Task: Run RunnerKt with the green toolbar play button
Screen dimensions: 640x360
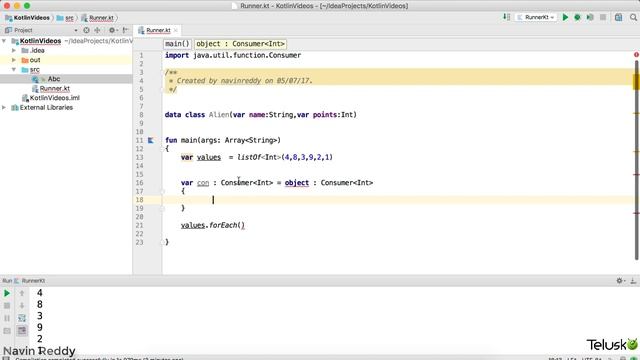Action: coord(565,18)
